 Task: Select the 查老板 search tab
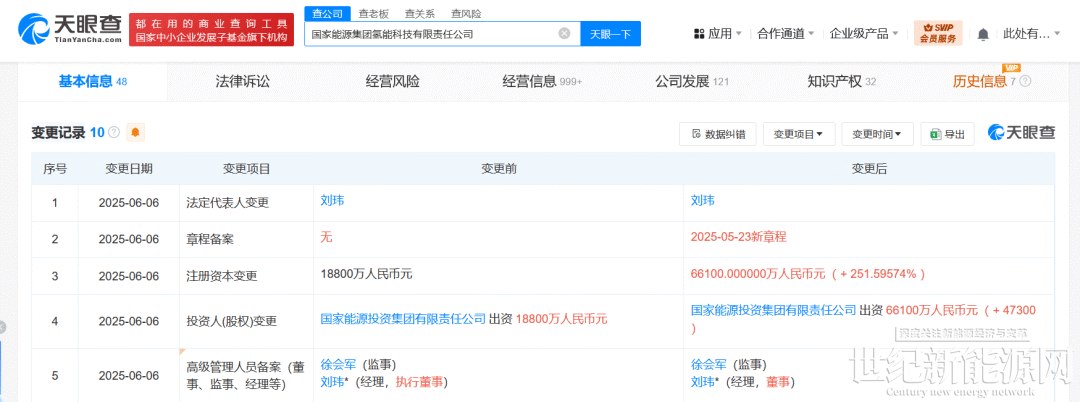(373, 14)
